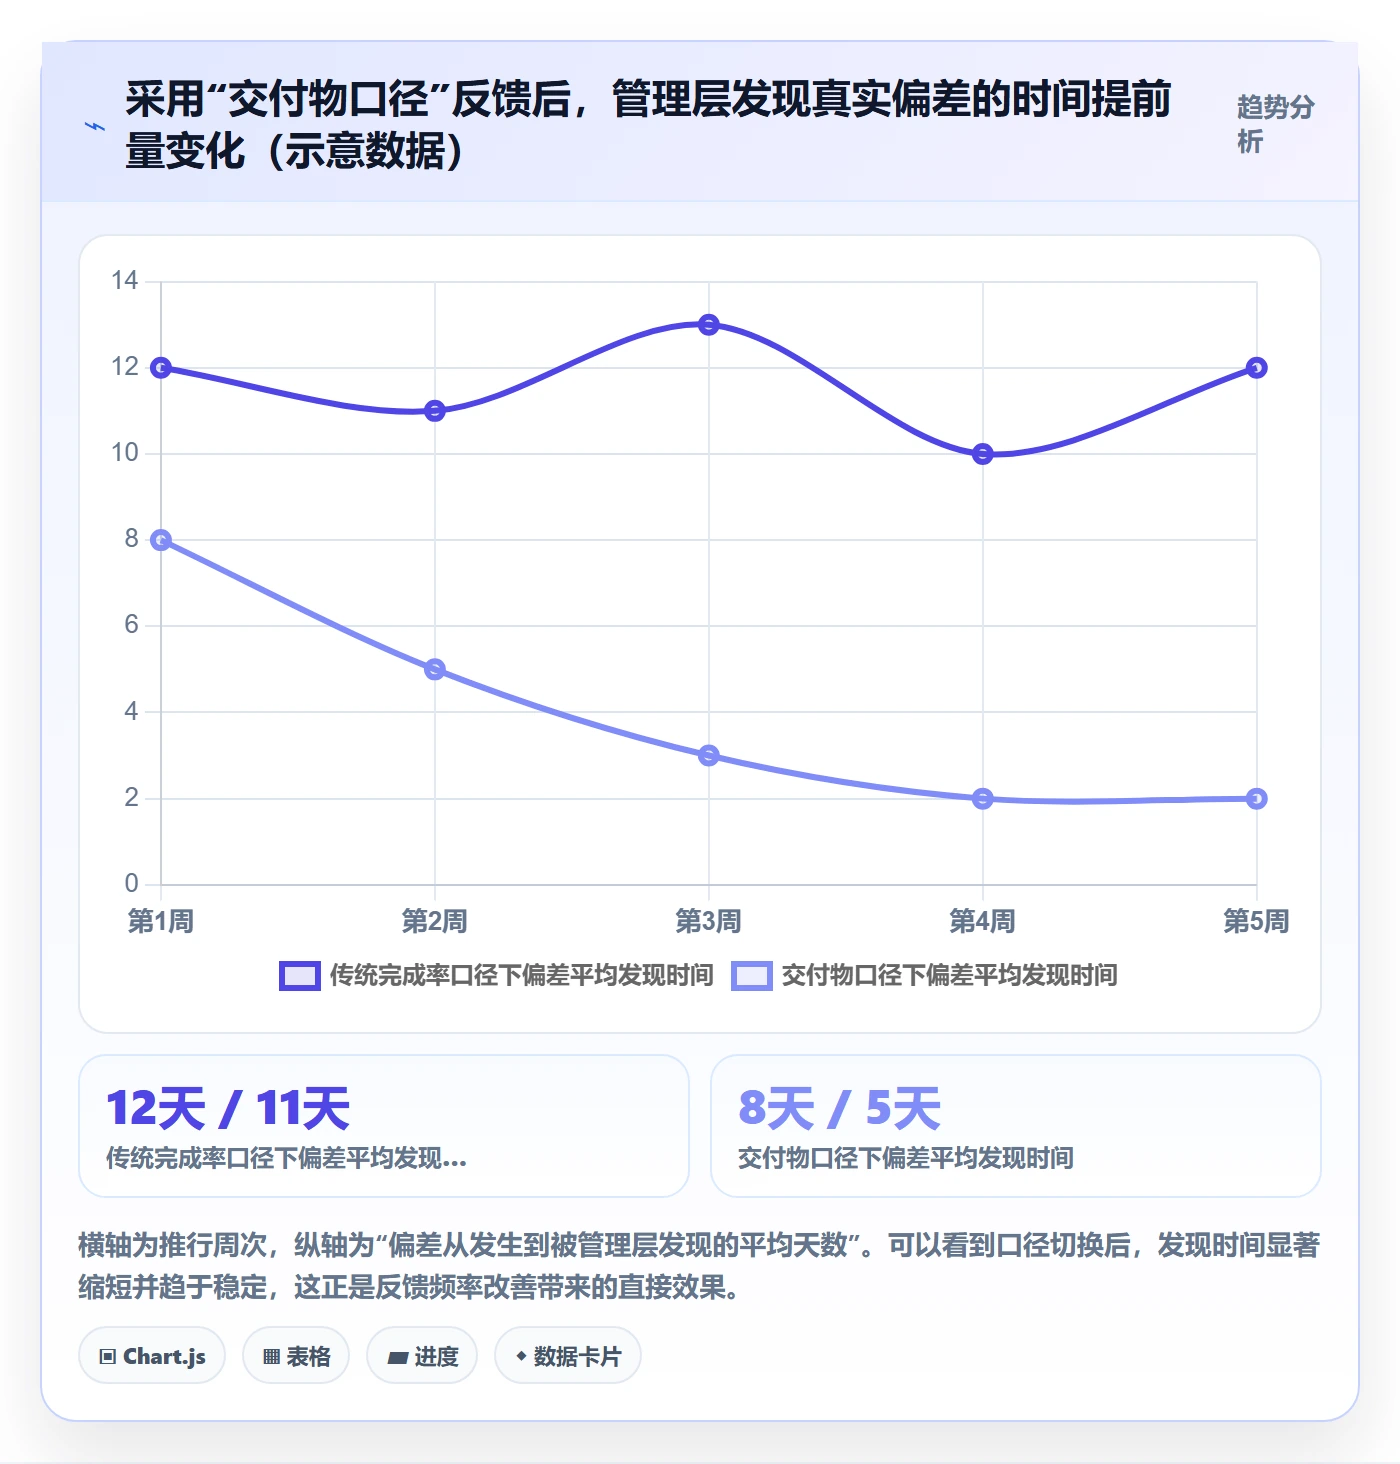Click the 第5周 point at value 12

1257,368
